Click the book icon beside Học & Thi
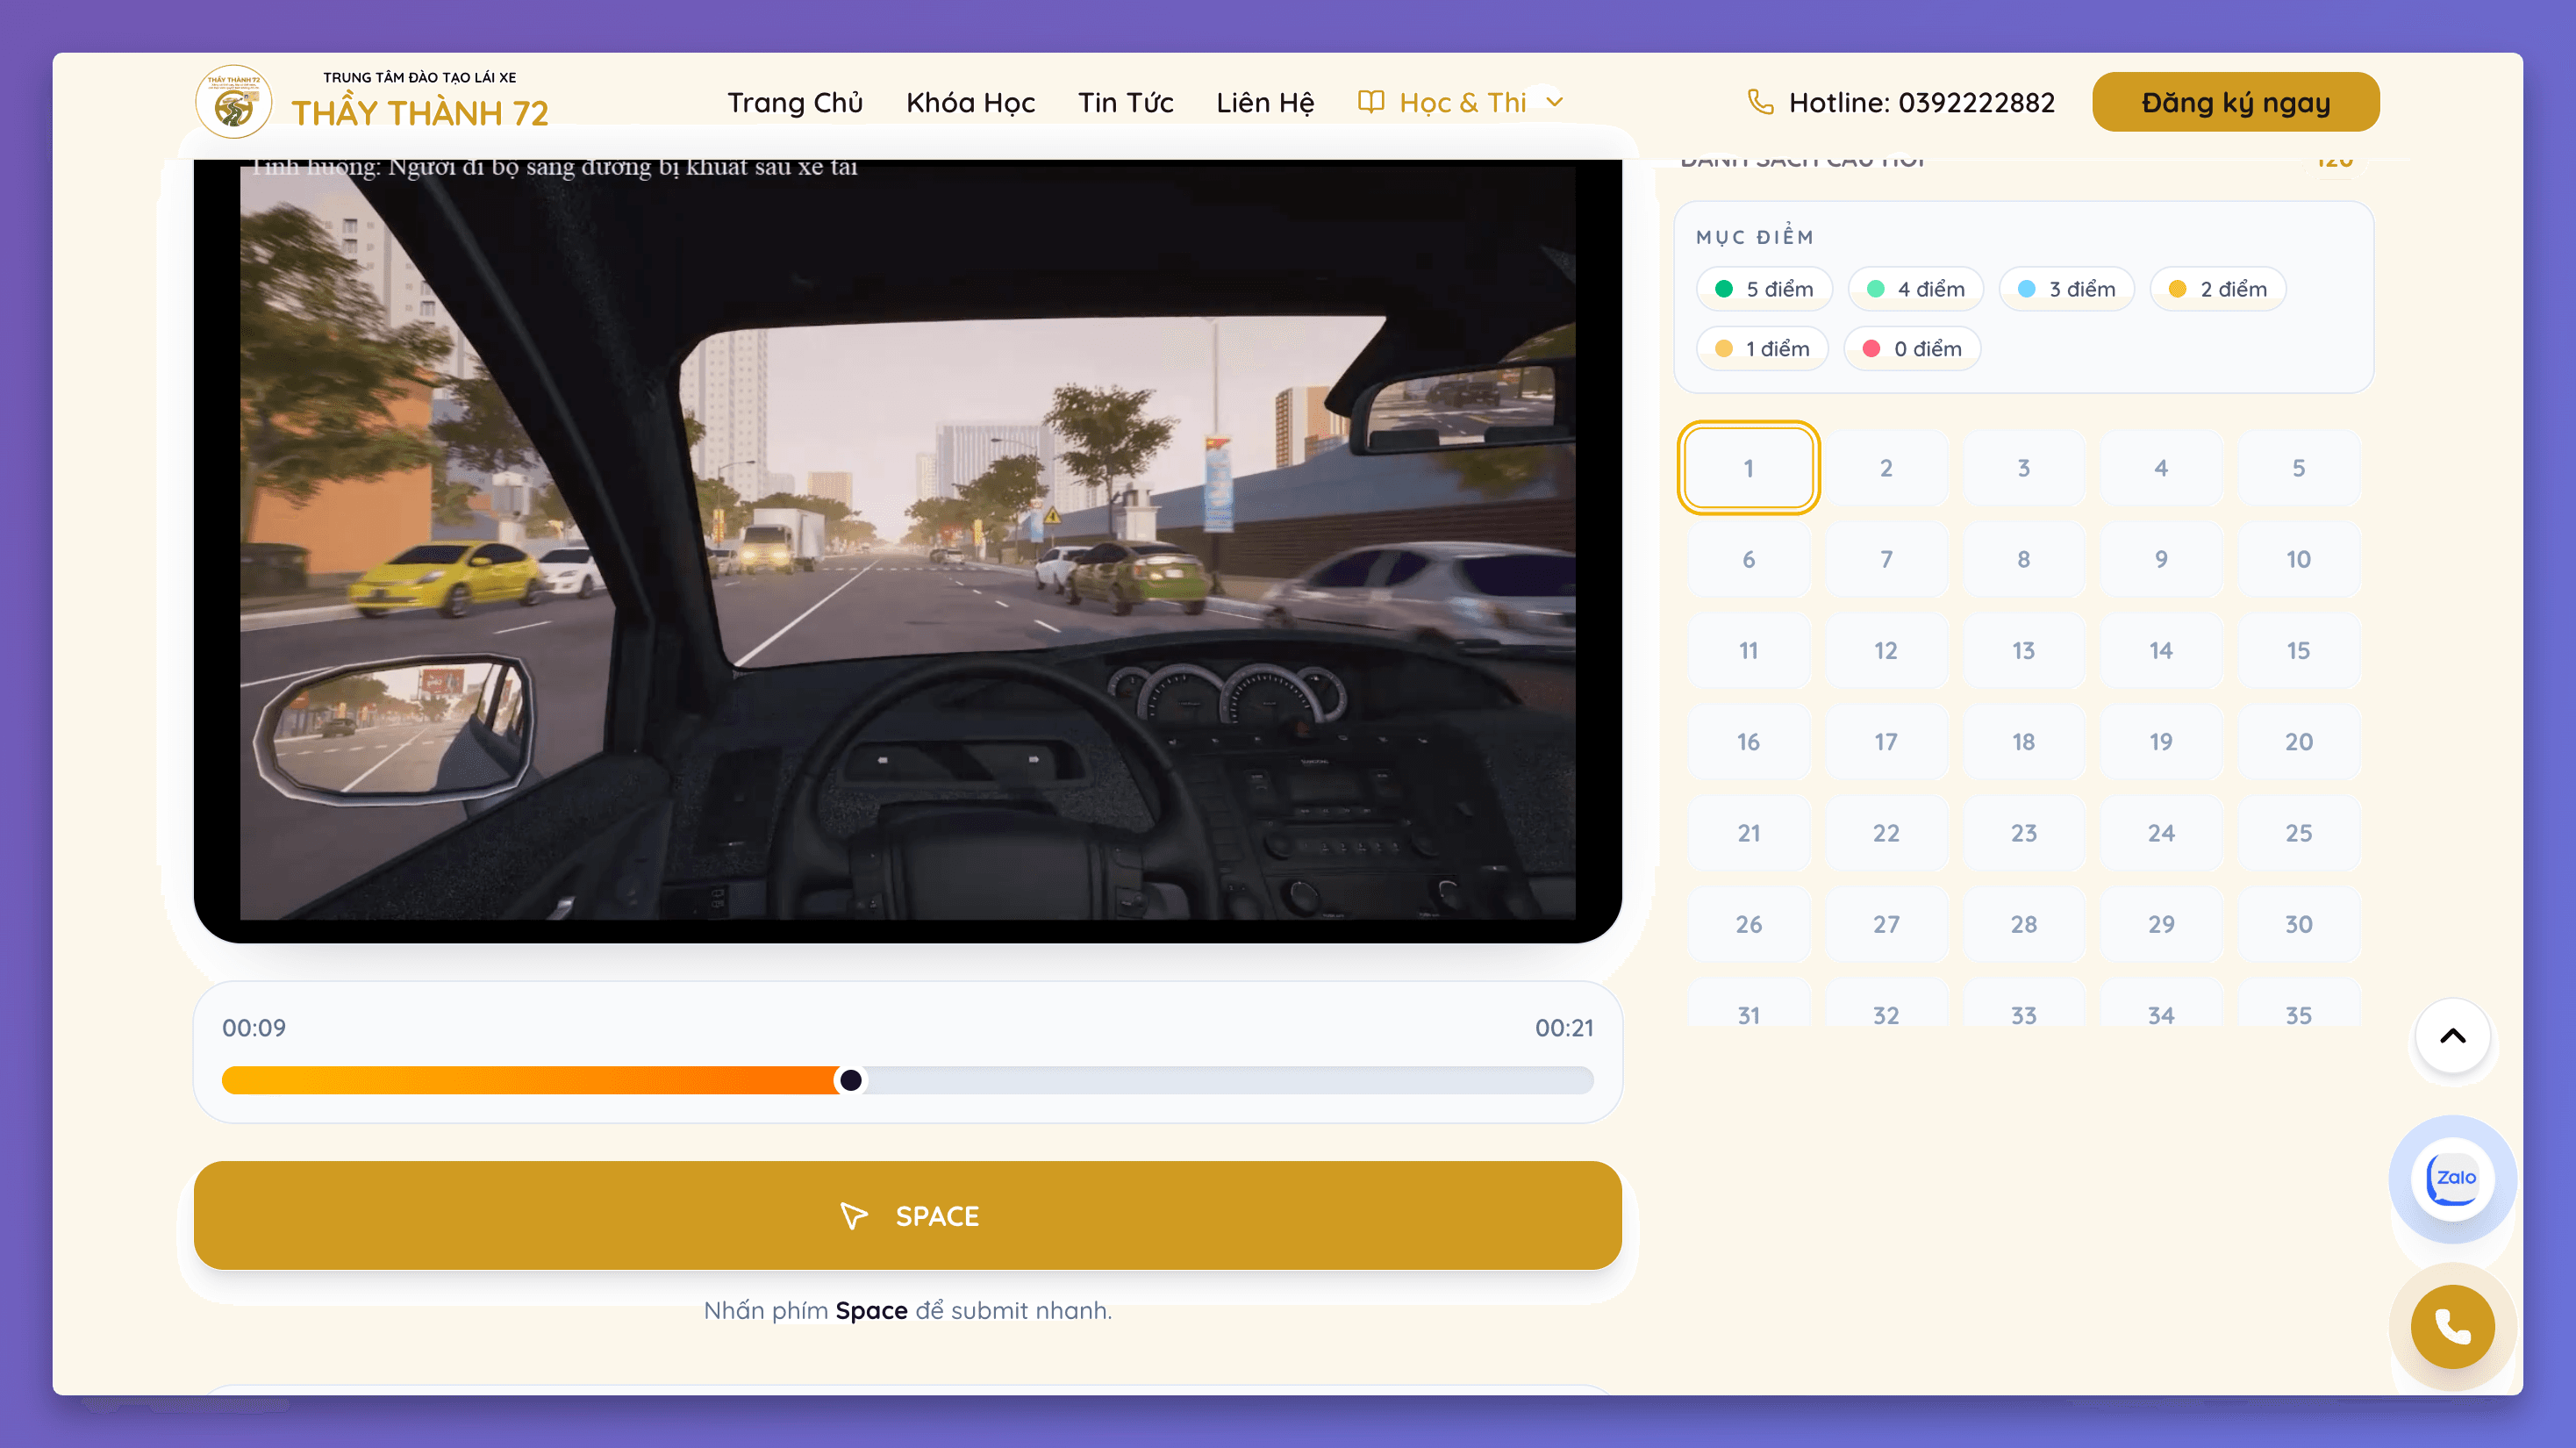The image size is (2576, 1448). click(x=1371, y=102)
